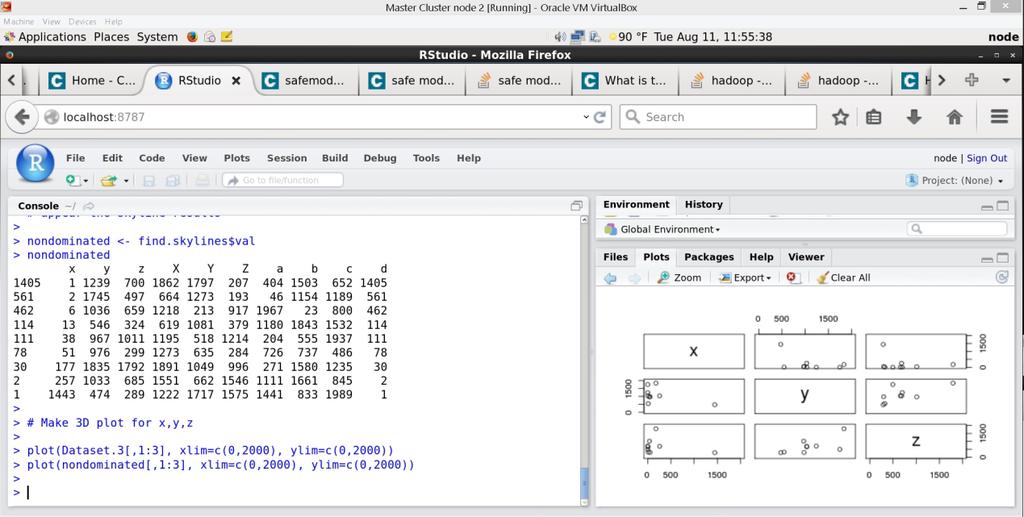The height and width of the screenshot is (517, 1024).
Task: Click the nondominated <- find.skylines$val line
Action: point(141,241)
